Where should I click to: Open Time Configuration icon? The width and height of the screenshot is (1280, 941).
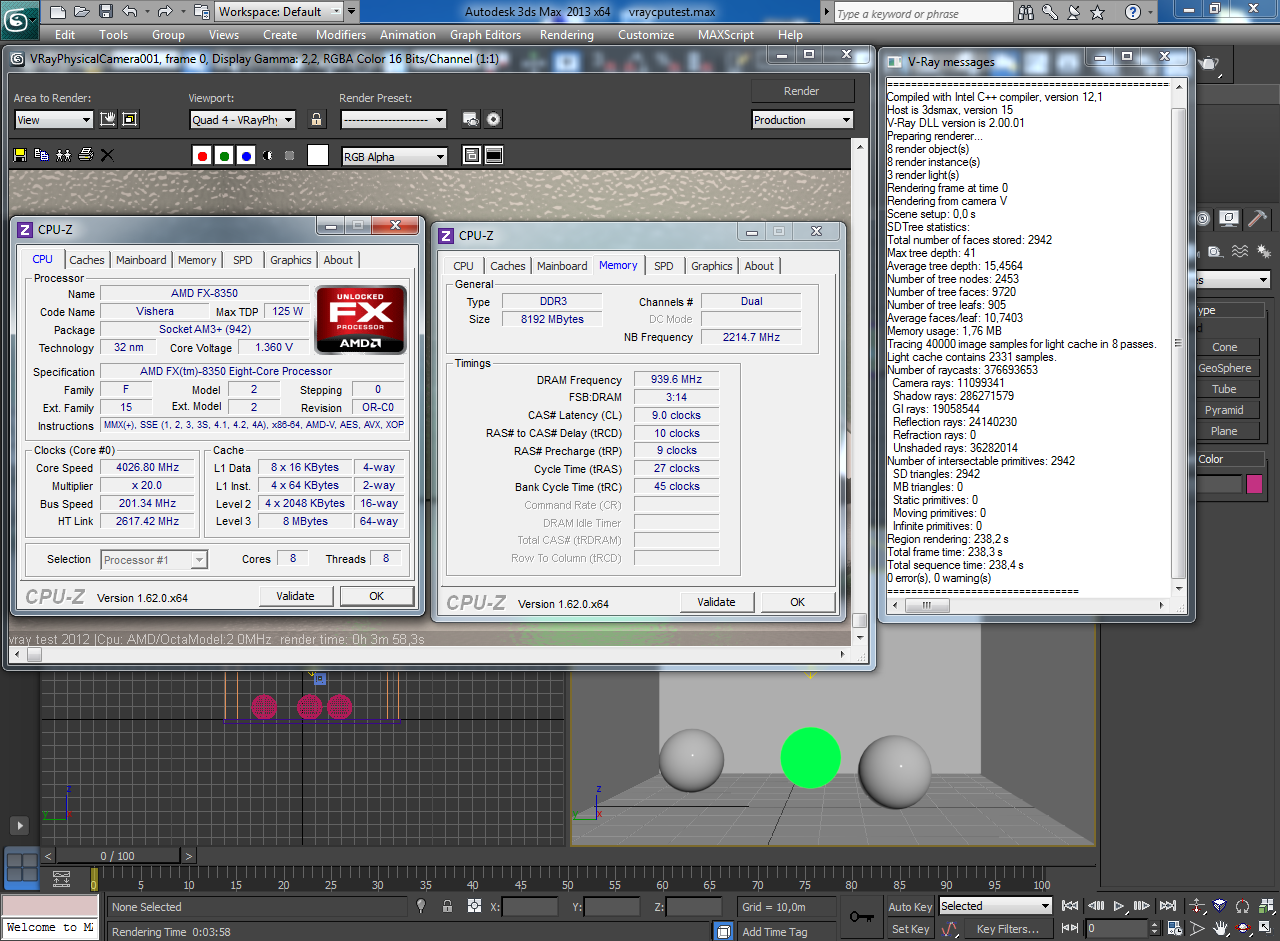(1173, 929)
